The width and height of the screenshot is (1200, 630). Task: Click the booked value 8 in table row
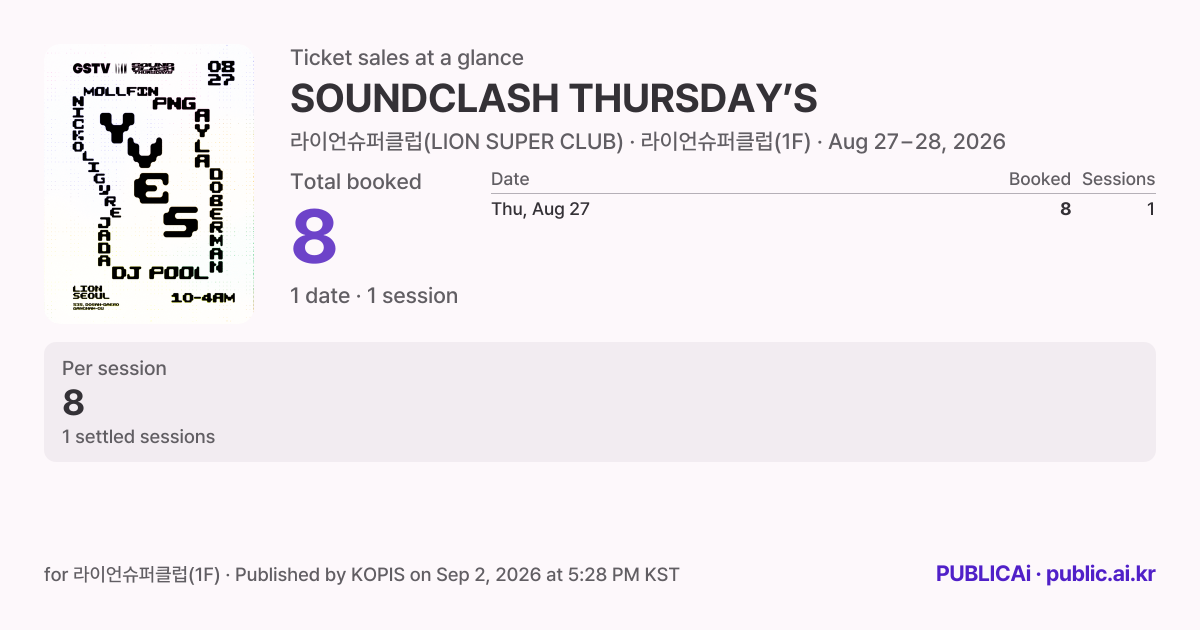click(x=1066, y=209)
